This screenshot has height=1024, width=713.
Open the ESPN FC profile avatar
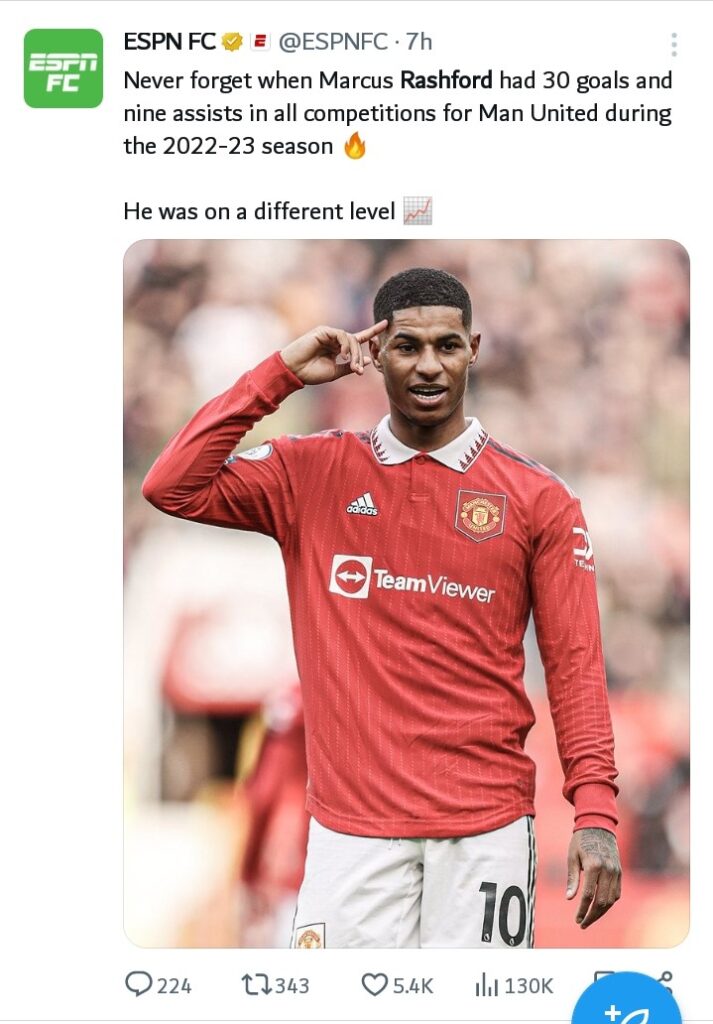pyautogui.click(x=63, y=69)
